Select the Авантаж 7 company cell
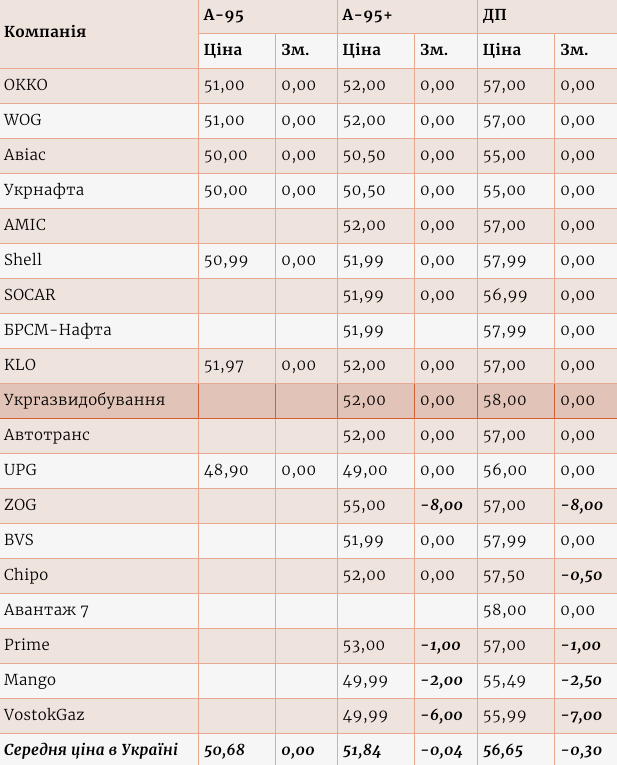The width and height of the screenshot is (617, 765). [99, 610]
